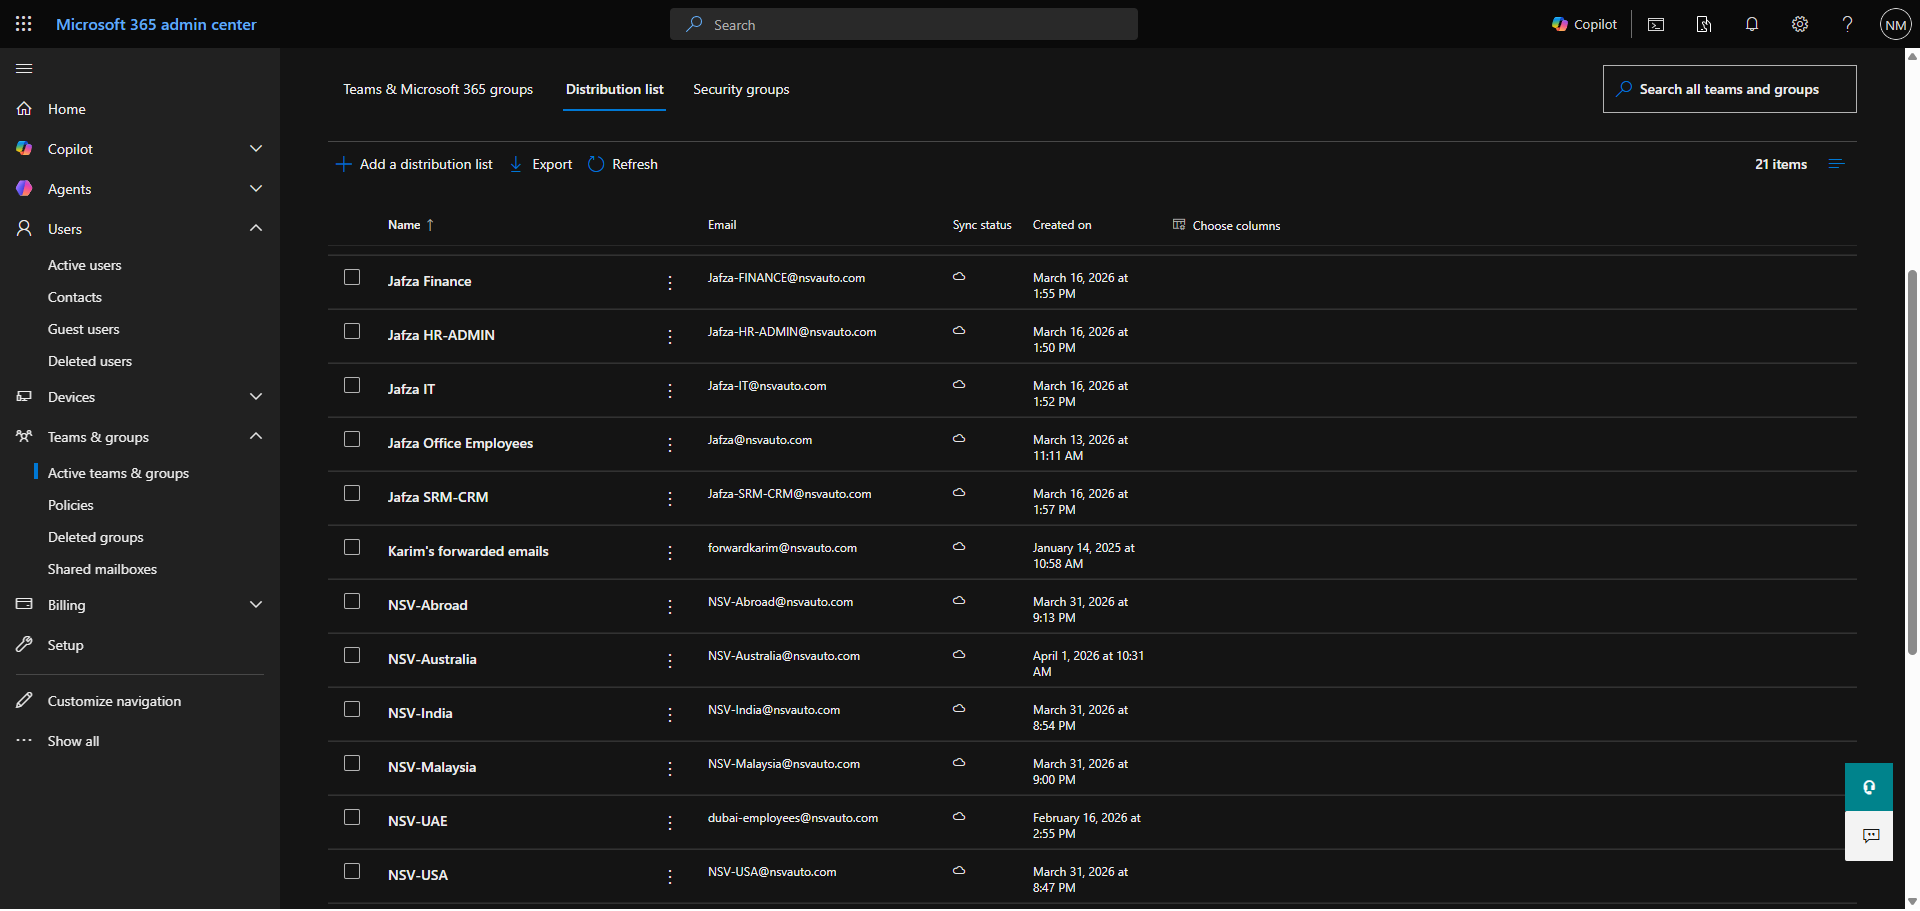Open the Cloud Shell terminal icon

[1656, 24]
